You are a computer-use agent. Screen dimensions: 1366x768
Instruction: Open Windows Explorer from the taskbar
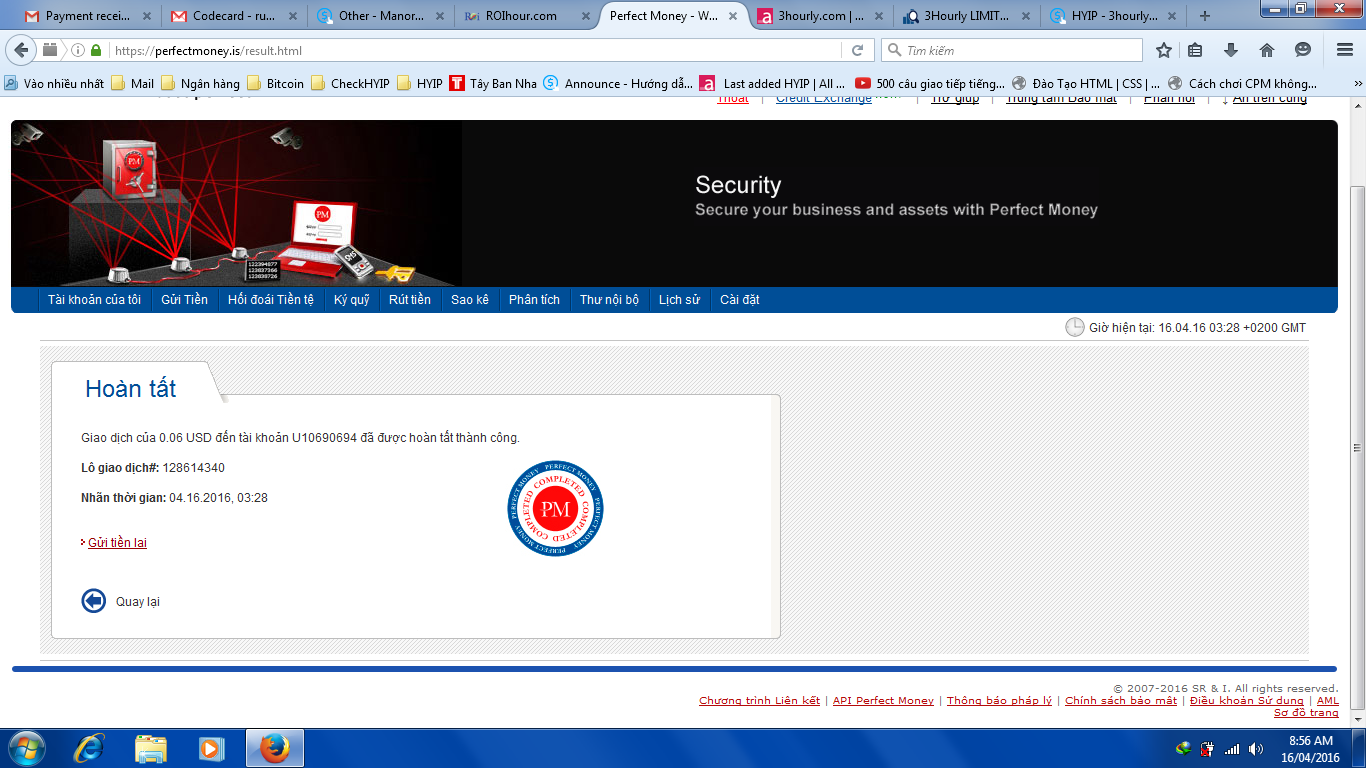click(x=151, y=748)
